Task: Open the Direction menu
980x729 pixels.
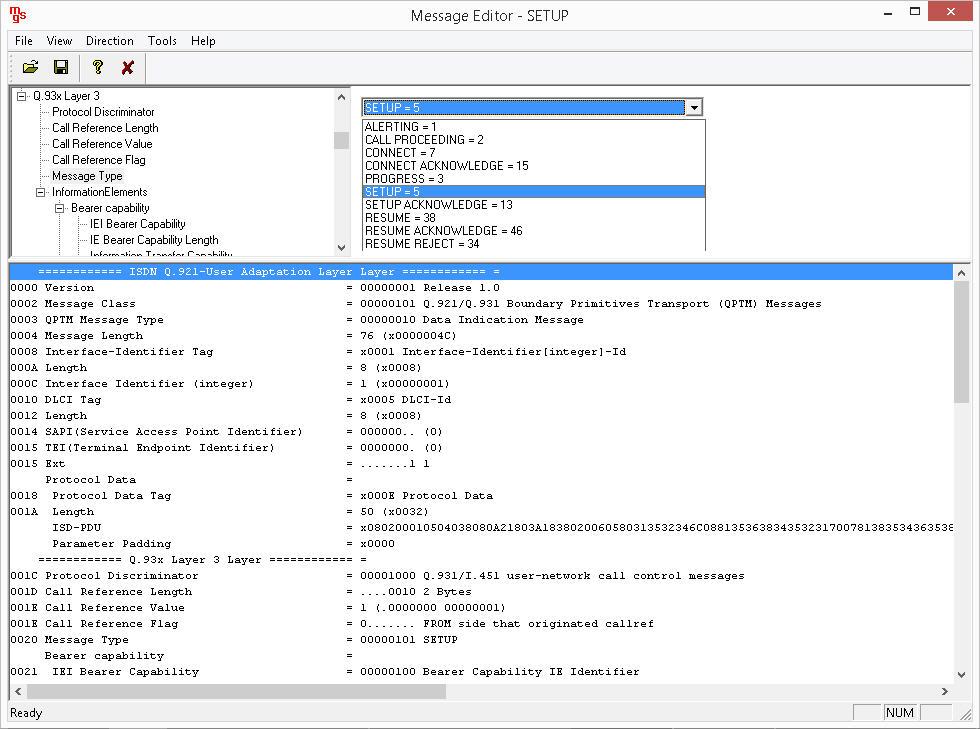Action: click(x=110, y=41)
